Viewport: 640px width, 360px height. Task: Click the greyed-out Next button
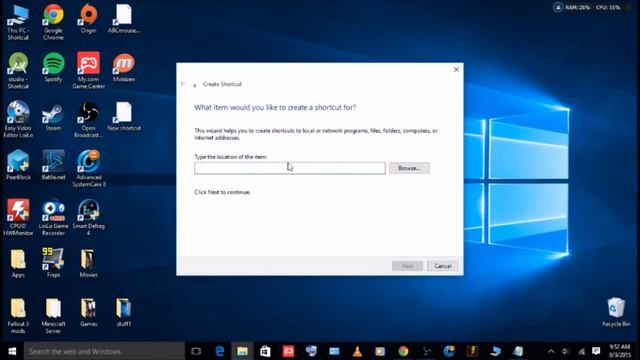tap(407, 266)
